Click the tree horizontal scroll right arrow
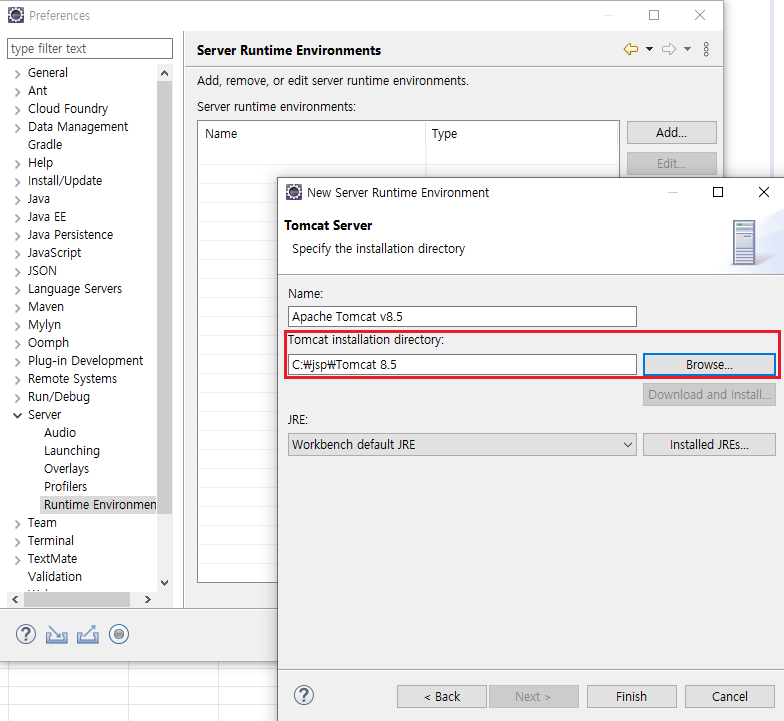This screenshot has width=784, height=721. pos(148,599)
